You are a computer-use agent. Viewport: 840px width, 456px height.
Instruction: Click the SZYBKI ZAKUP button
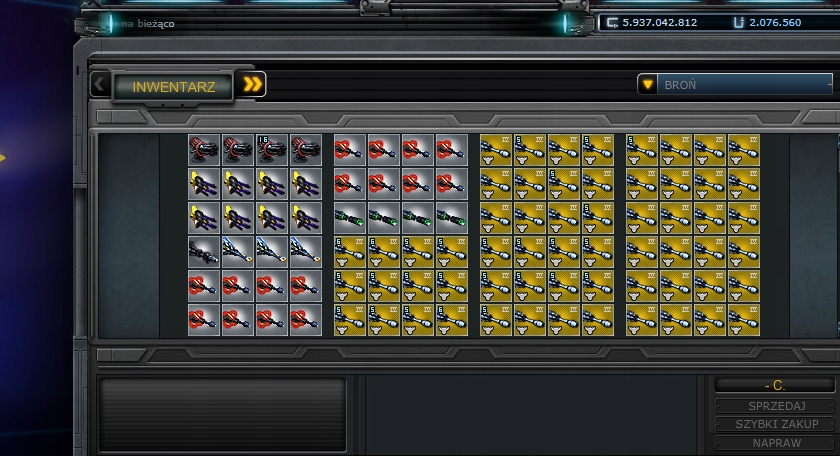pyautogui.click(x=776, y=424)
